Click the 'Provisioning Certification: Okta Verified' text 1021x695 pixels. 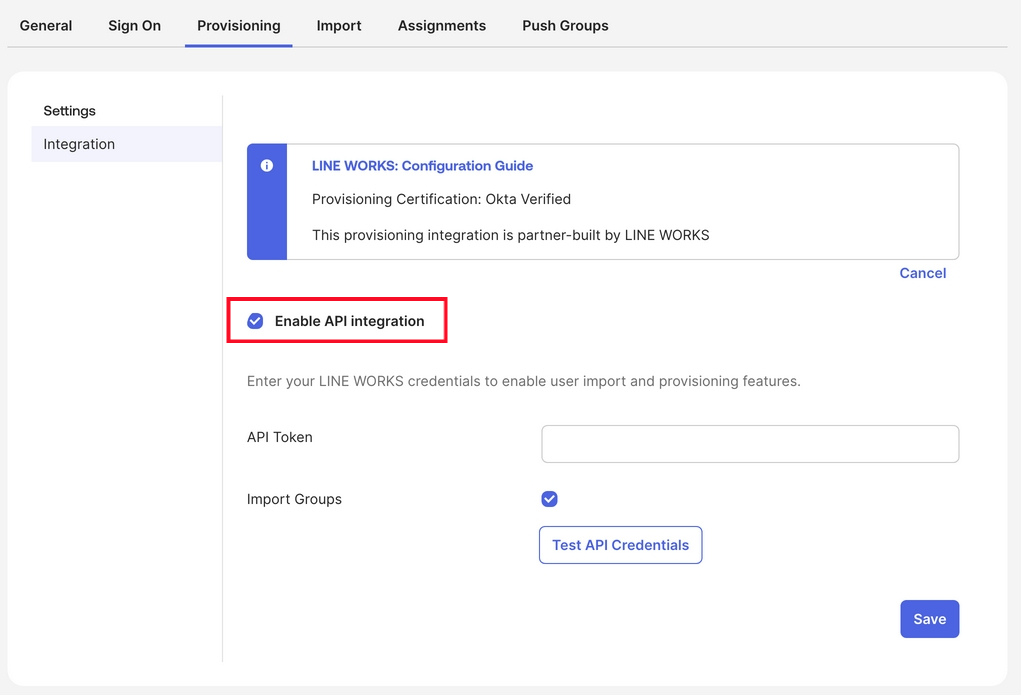coord(441,199)
